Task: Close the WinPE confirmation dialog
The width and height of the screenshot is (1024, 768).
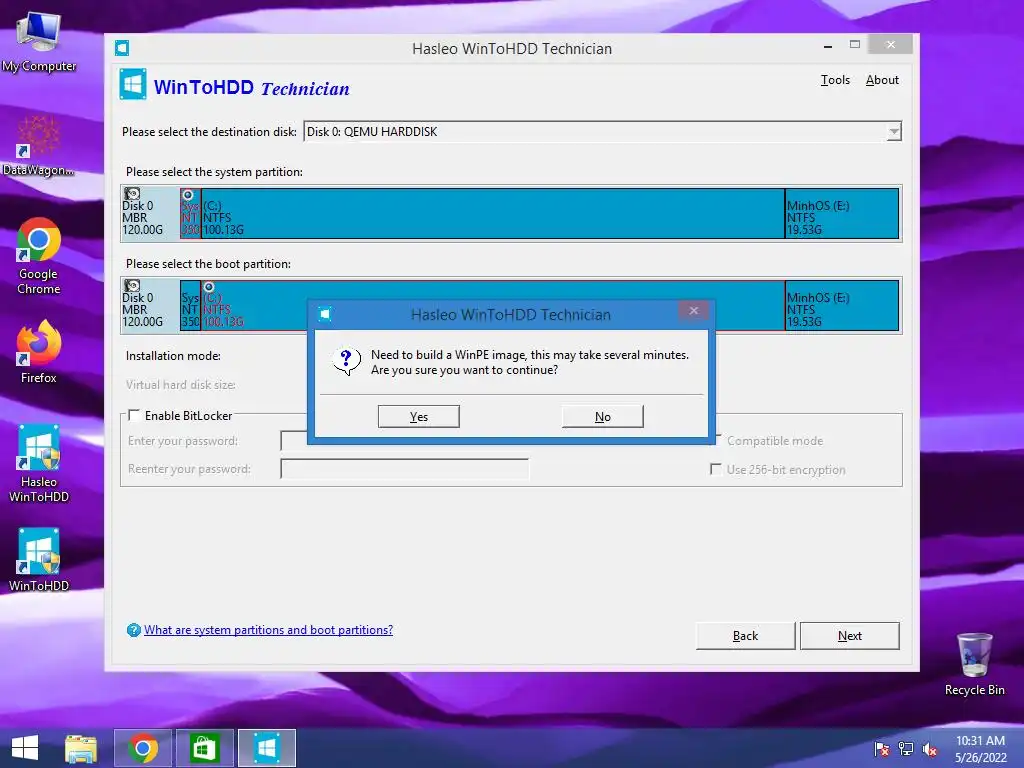Action: [694, 311]
